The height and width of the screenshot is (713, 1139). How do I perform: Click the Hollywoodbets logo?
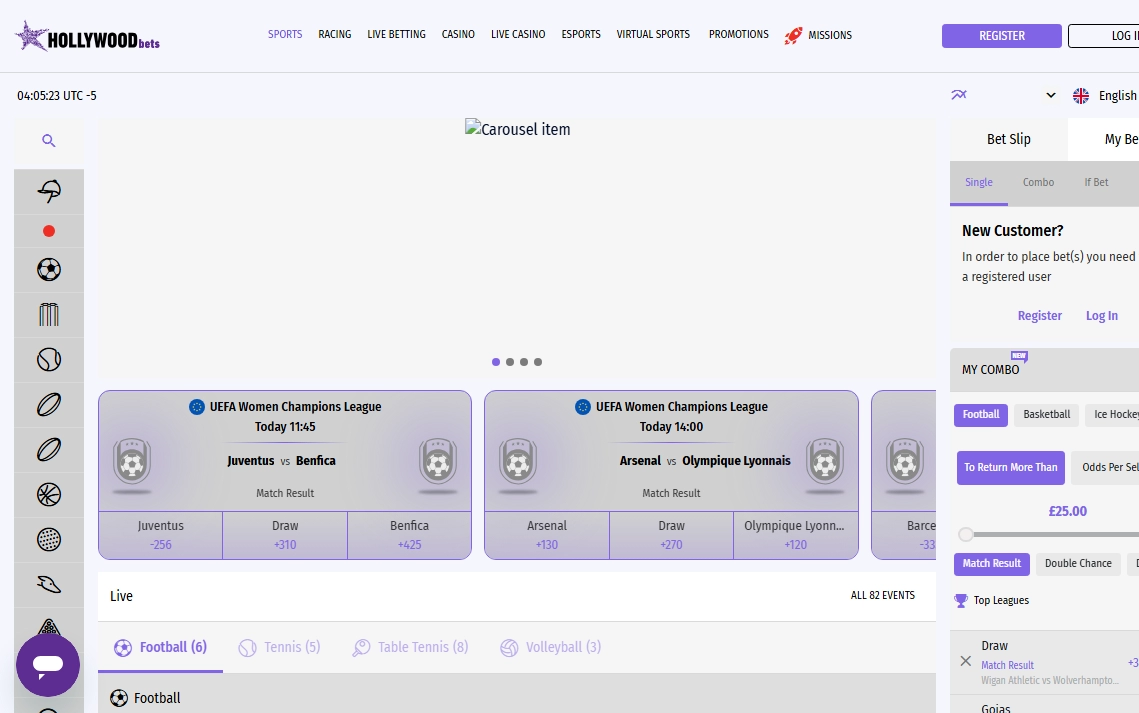tap(87, 36)
